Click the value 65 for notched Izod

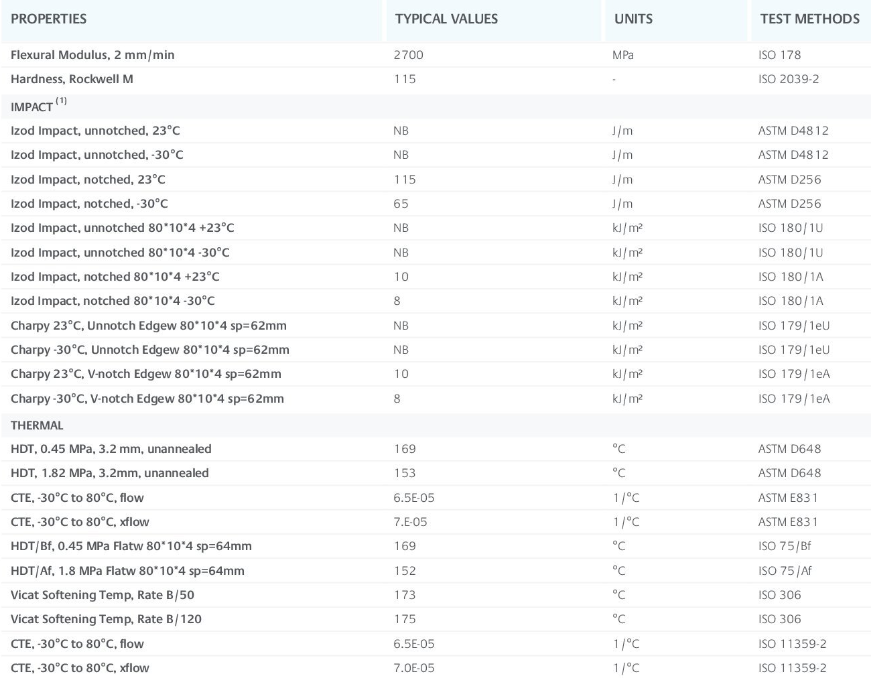tap(402, 203)
